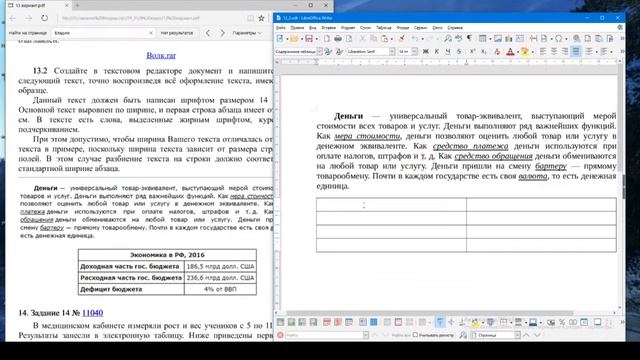Image resolution: width=640 pixels, height=360 pixels.
Task: Copy selection icon in Writer toolbar
Action: [373, 39]
